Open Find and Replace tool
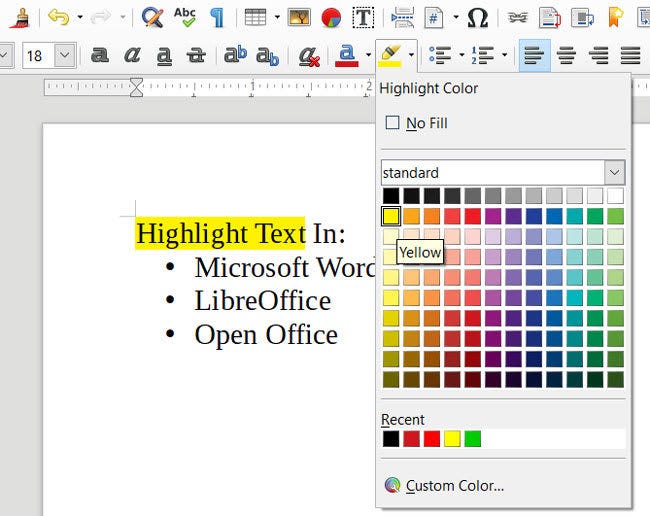650x516 pixels. point(152,17)
